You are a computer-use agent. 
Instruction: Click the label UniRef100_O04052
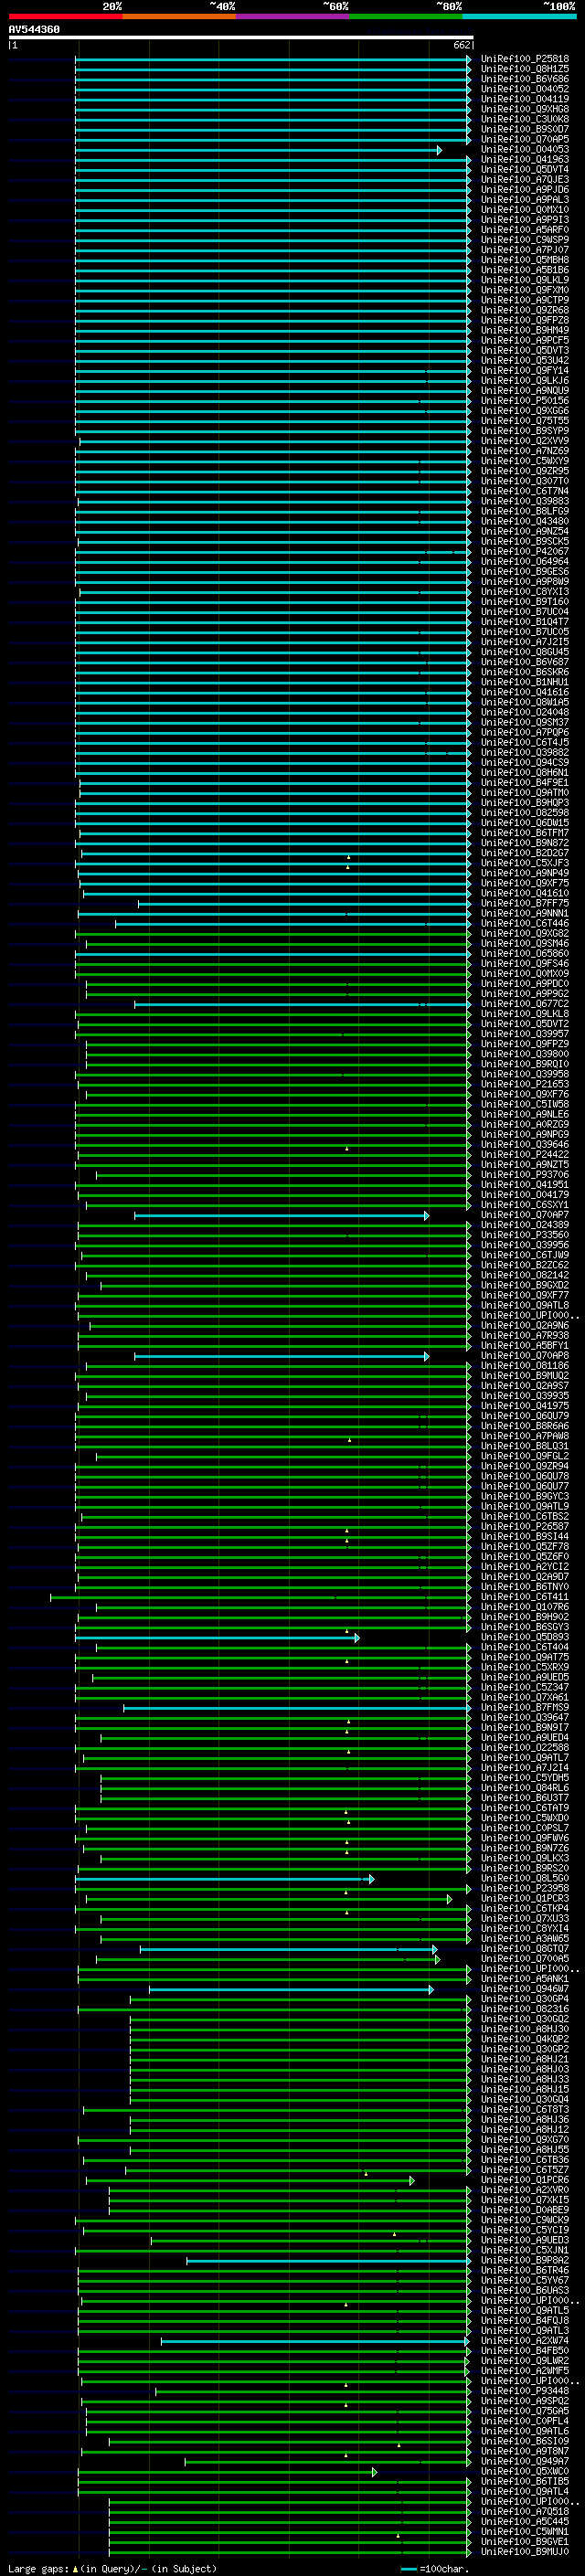(x=524, y=89)
